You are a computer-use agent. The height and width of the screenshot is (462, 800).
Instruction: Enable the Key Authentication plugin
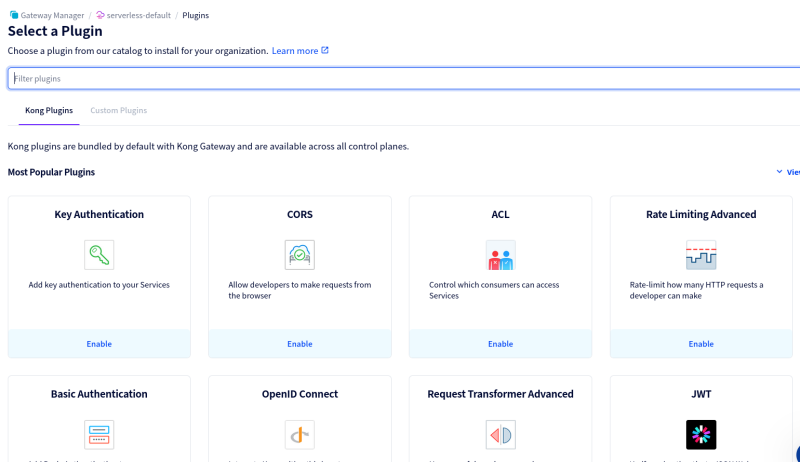(99, 344)
